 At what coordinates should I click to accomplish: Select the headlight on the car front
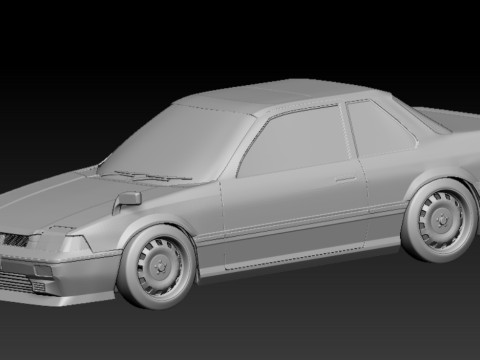tap(77, 244)
